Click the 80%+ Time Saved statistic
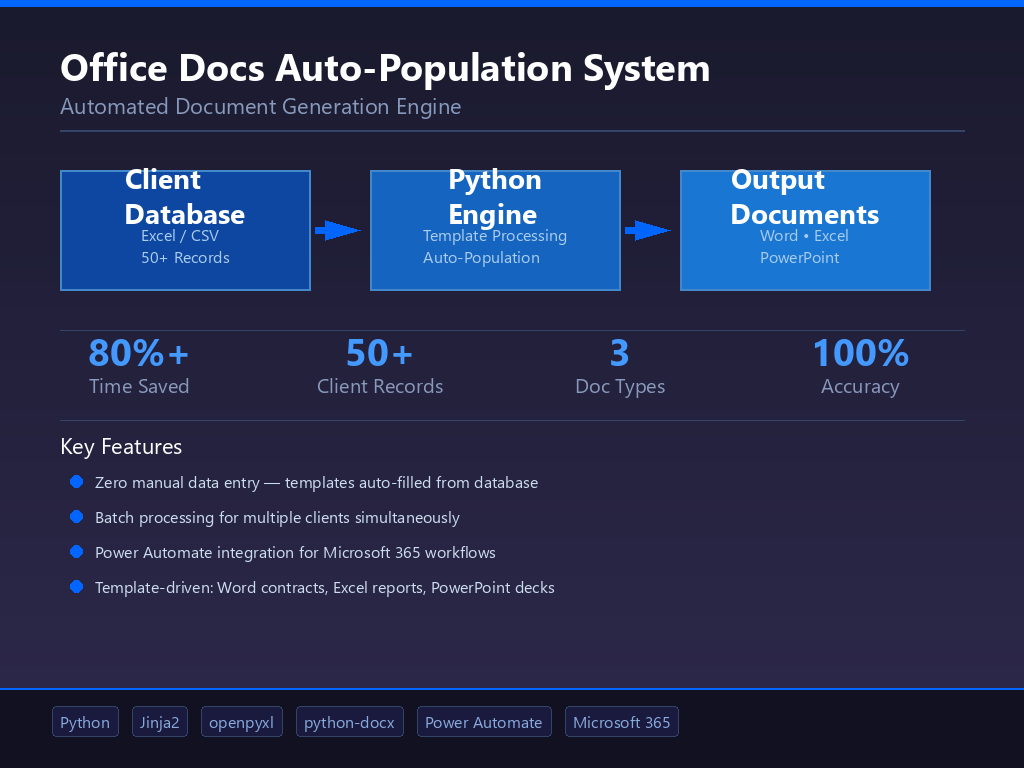Screen dimensions: 1024x768 139,366
